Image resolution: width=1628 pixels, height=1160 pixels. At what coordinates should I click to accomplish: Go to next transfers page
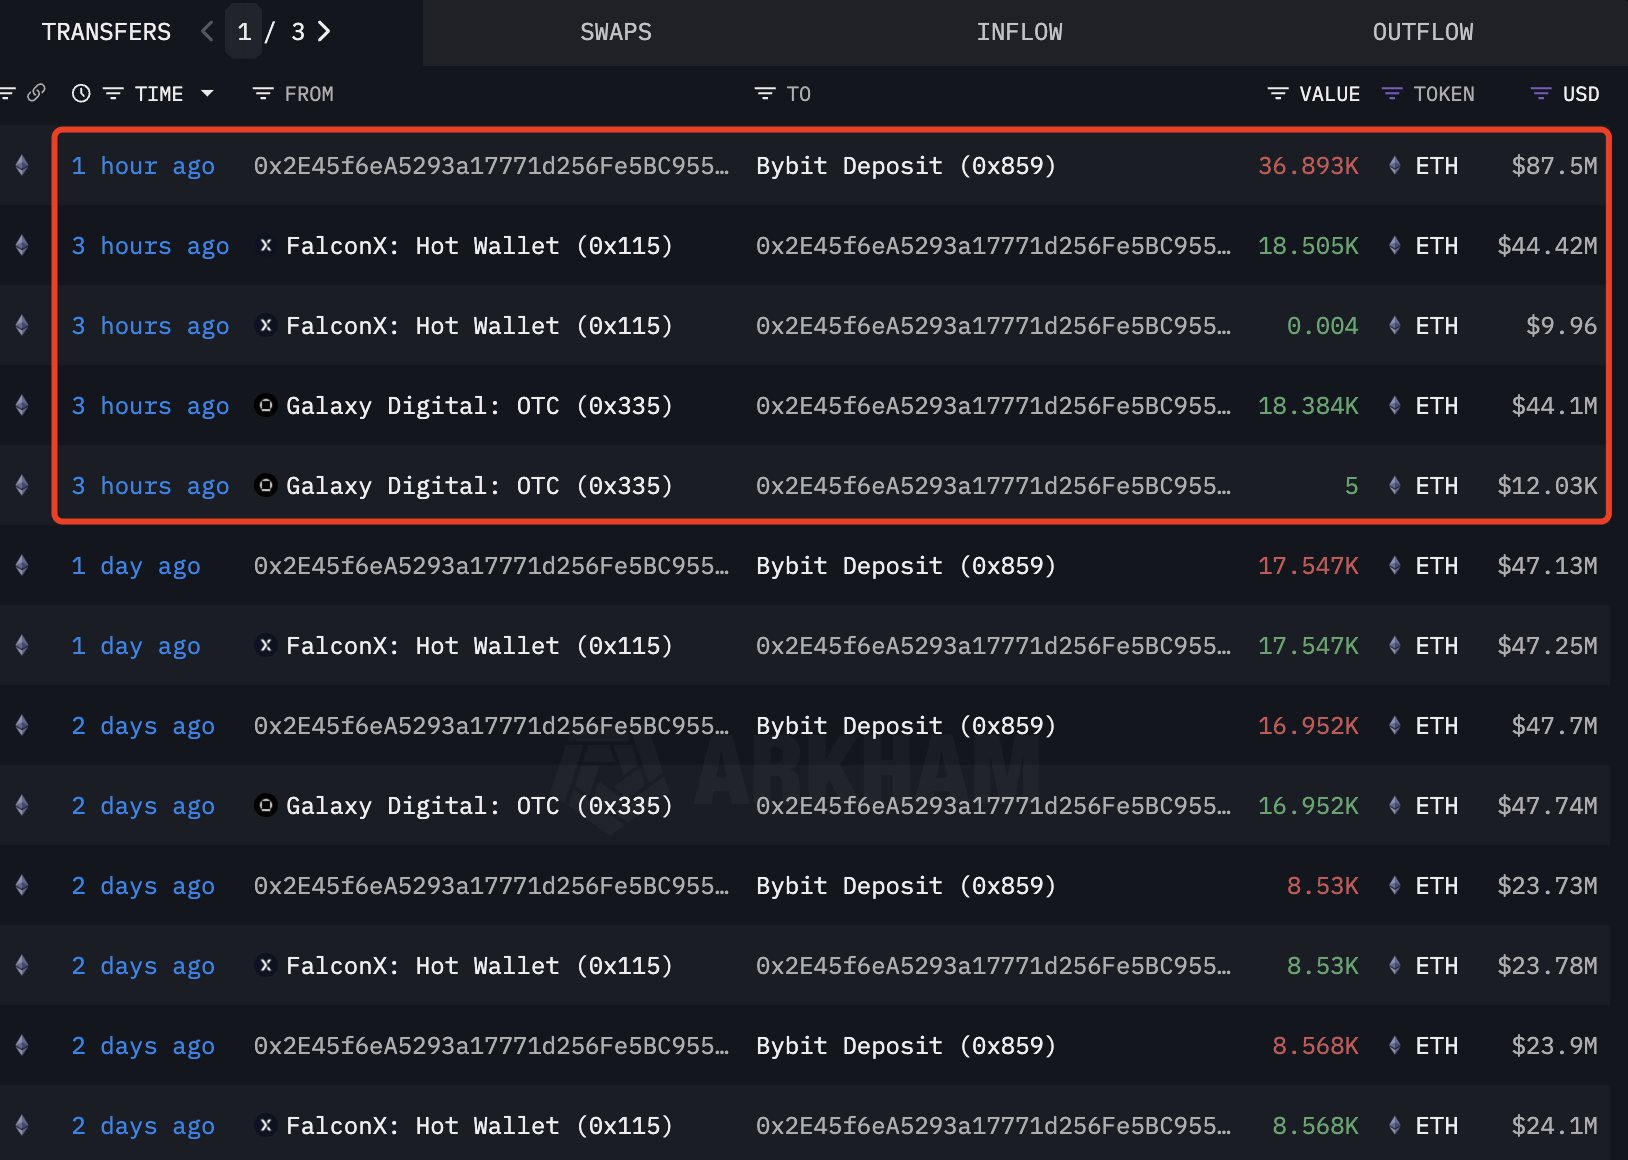(324, 31)
